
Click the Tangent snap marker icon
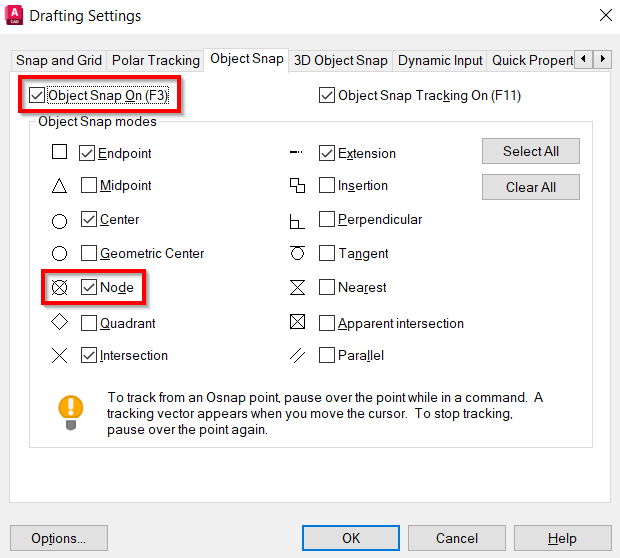[297, 253]
